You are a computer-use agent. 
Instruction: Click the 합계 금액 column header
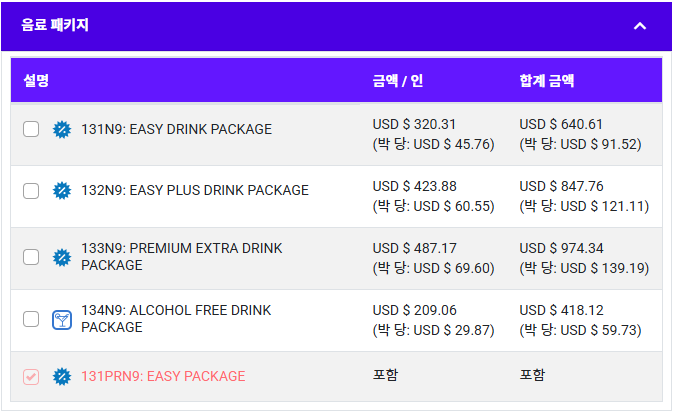coord(546,80)
